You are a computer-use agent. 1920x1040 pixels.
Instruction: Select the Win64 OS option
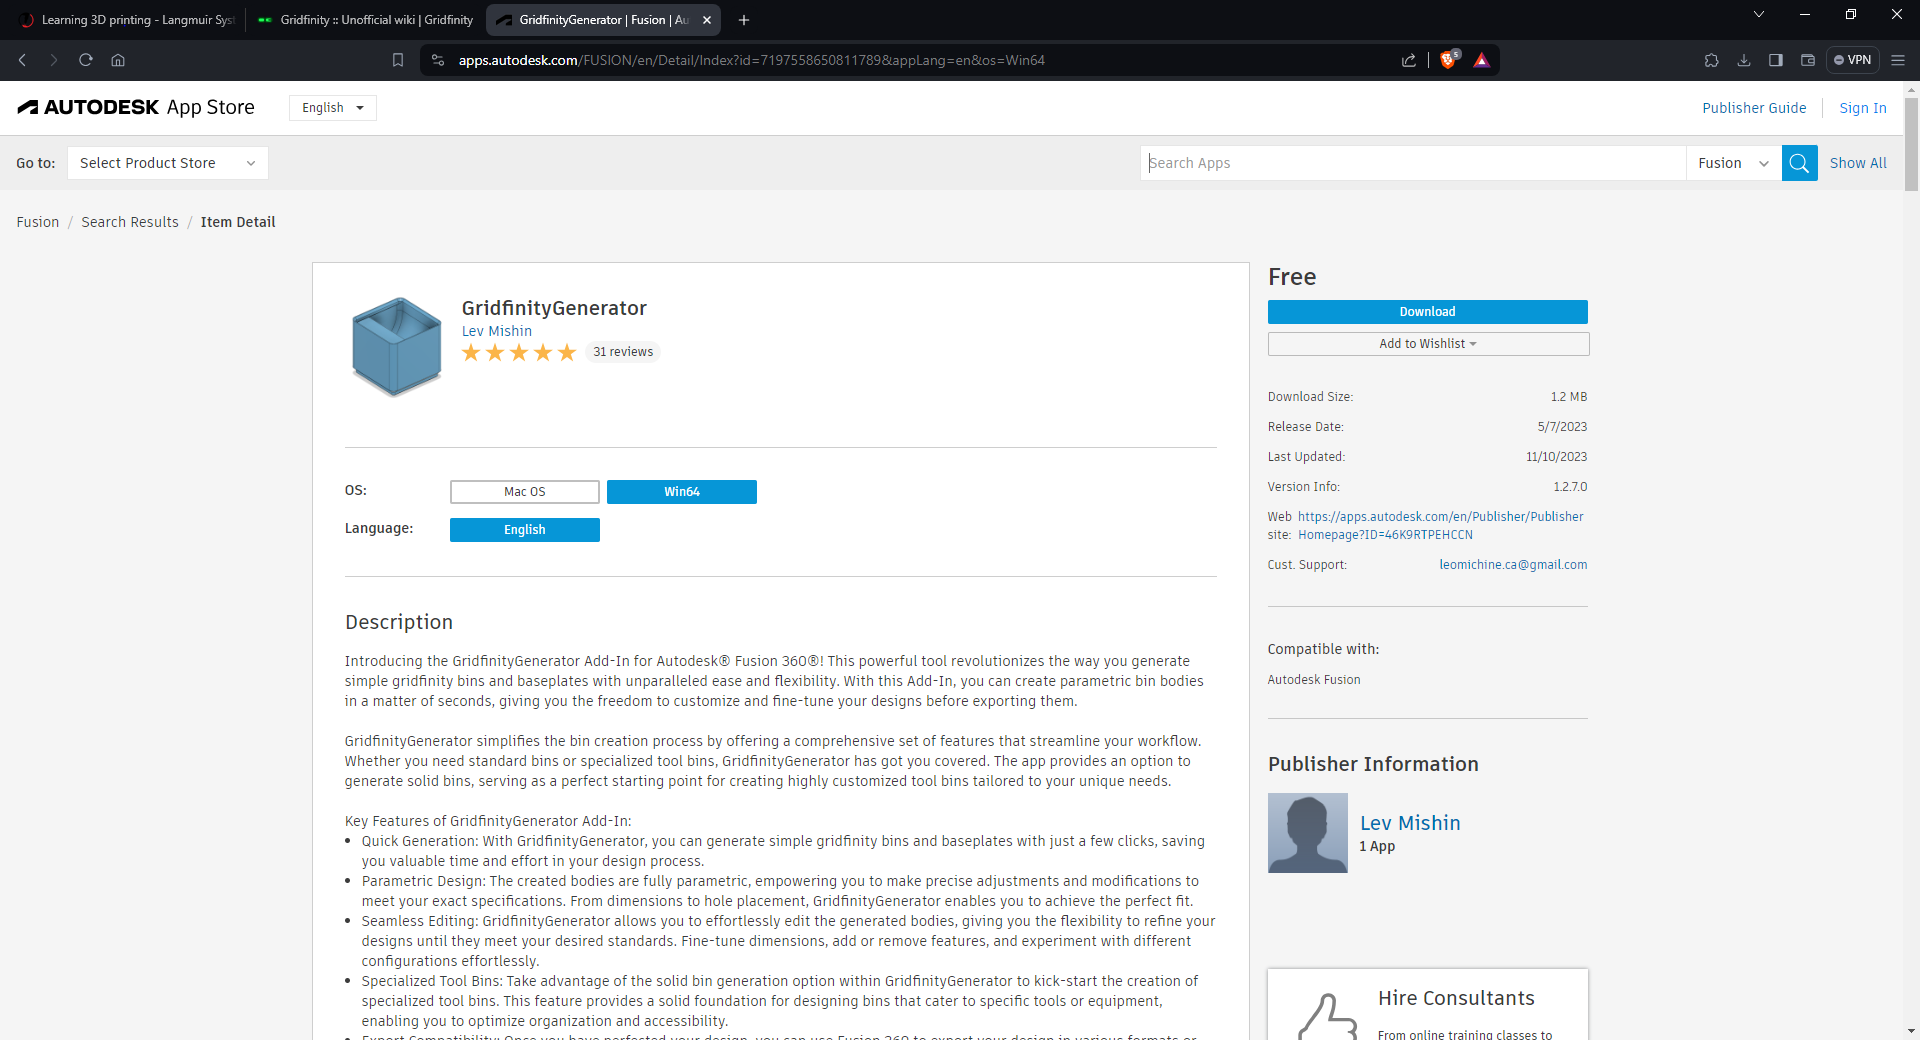tap(681, 492)
